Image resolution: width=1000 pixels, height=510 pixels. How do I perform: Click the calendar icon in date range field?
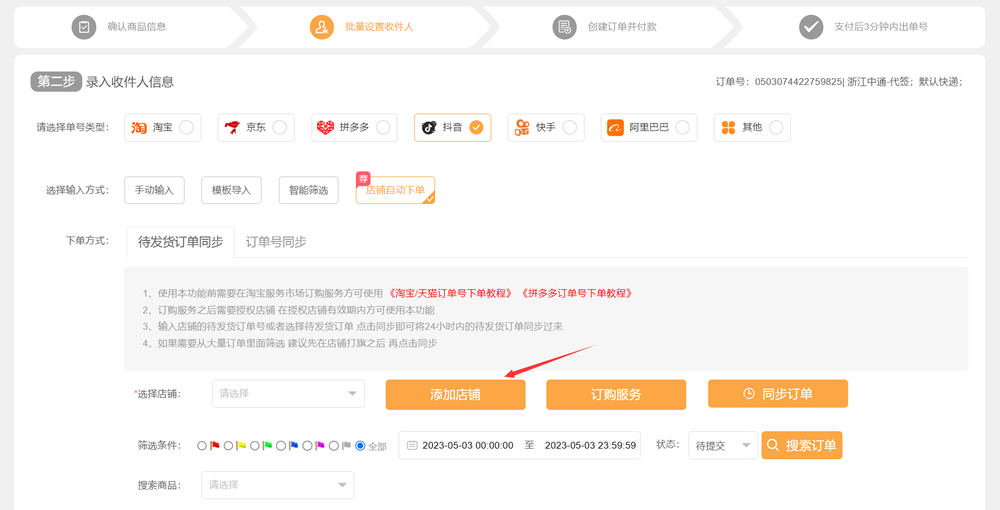point(412,446)
